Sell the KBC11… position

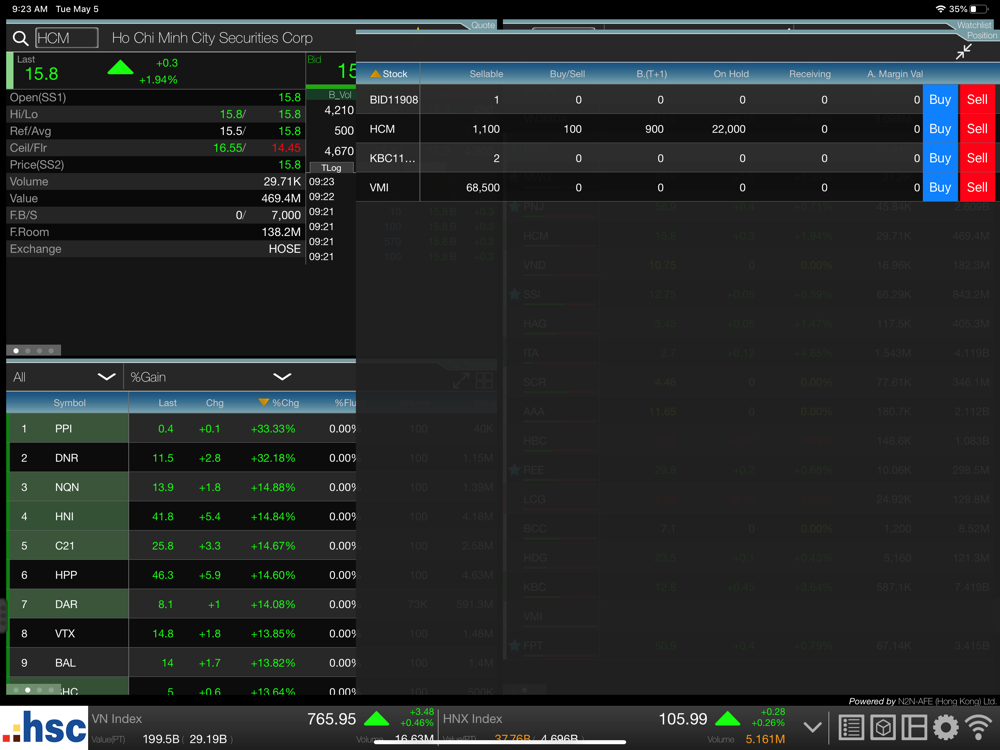click(977, 158)
